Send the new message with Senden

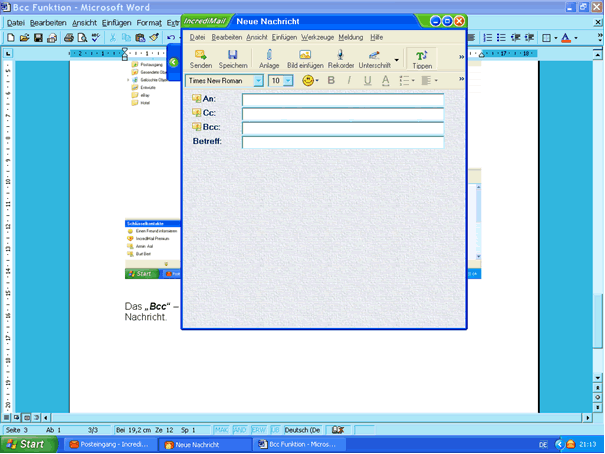tap(201, 59)
